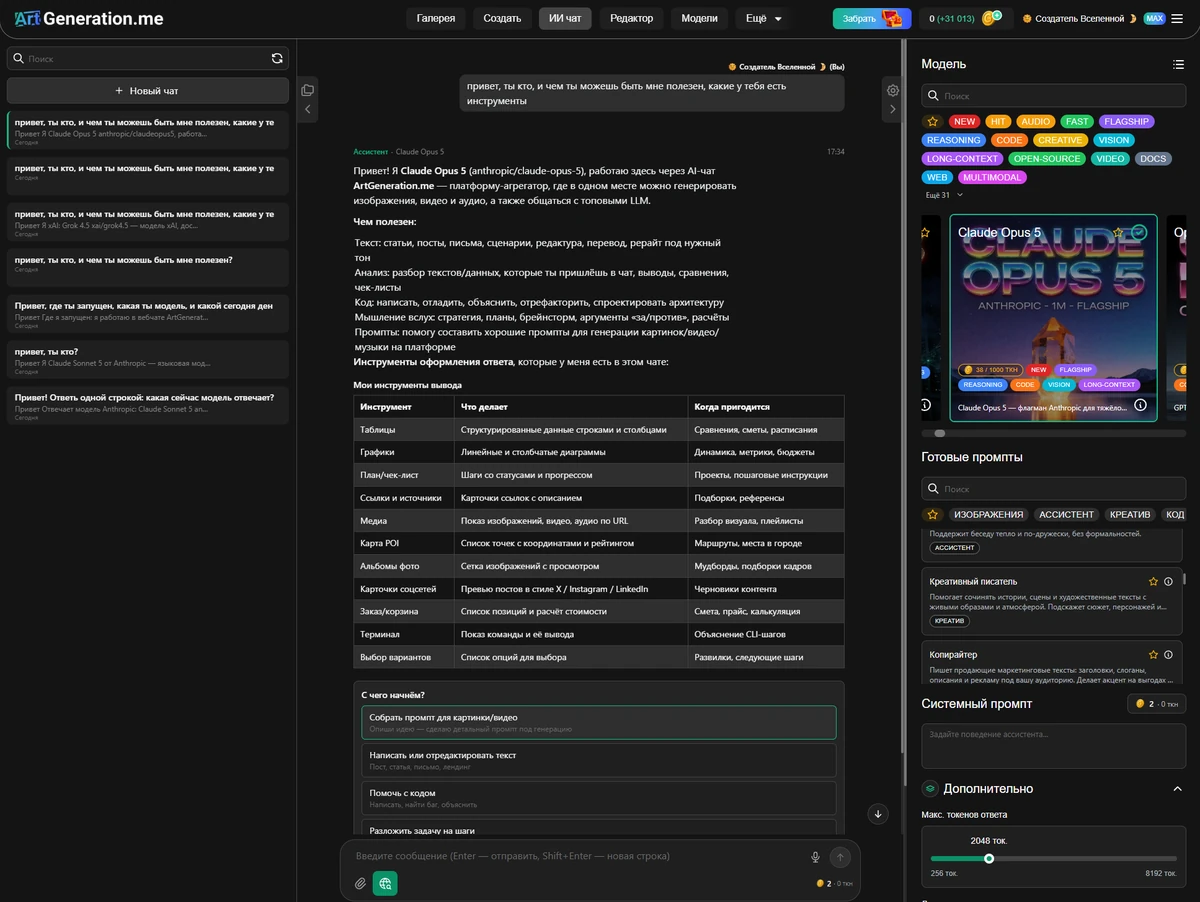Click the message input field

pos(577,856)
